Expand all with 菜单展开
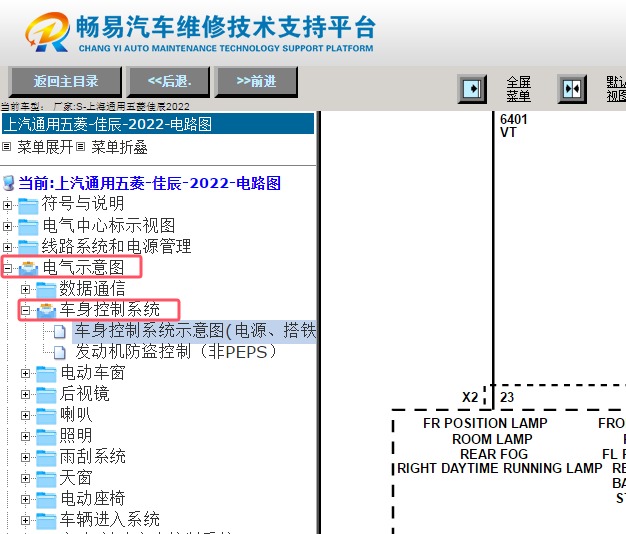626x534 pixels. 45,147
